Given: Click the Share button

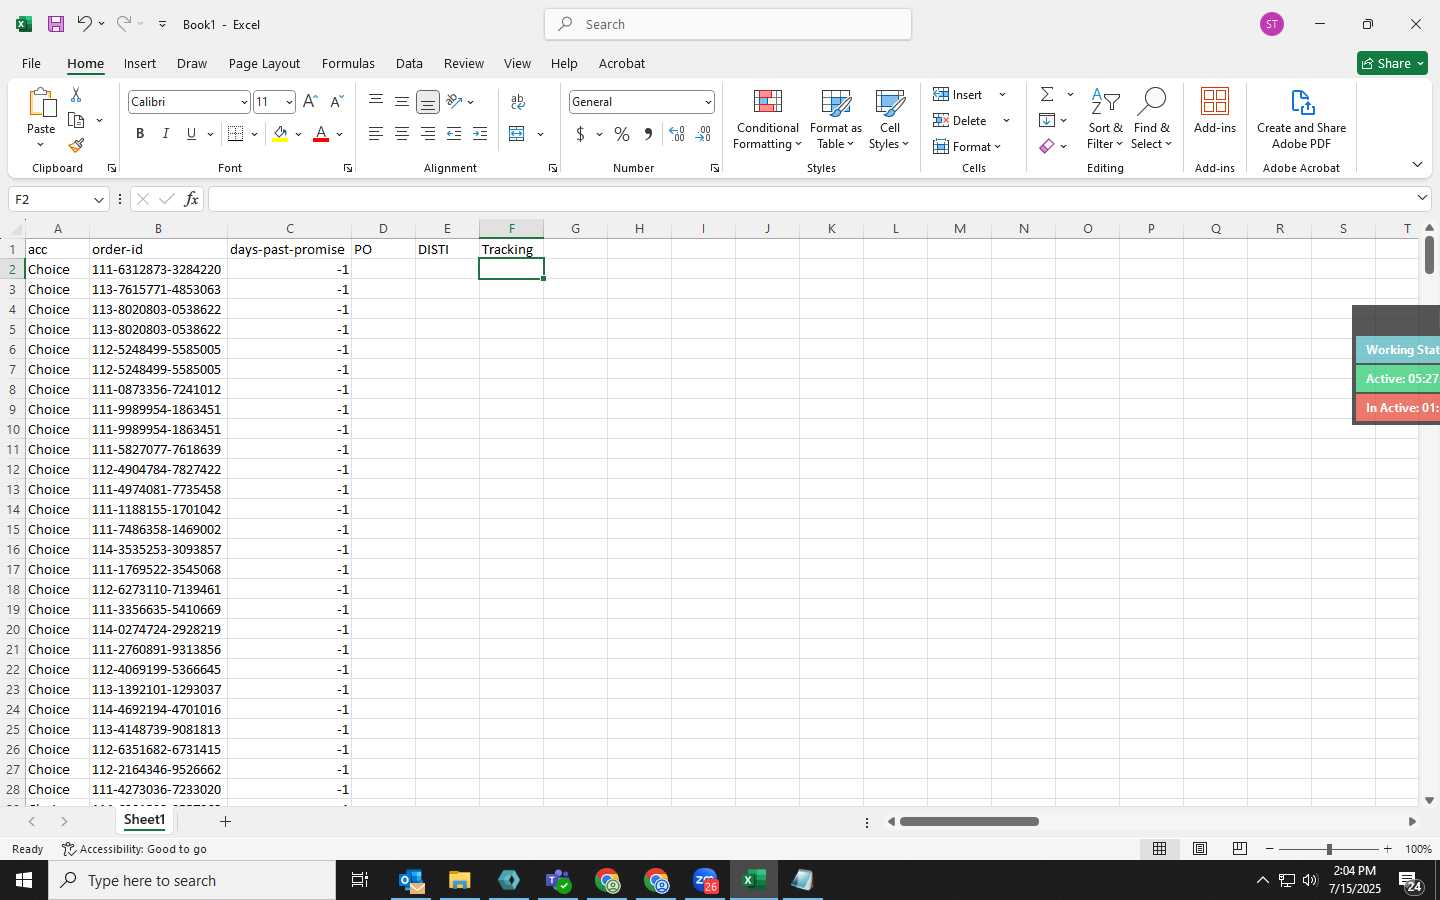Looking at the screenshot, I should pos(1392,63).
